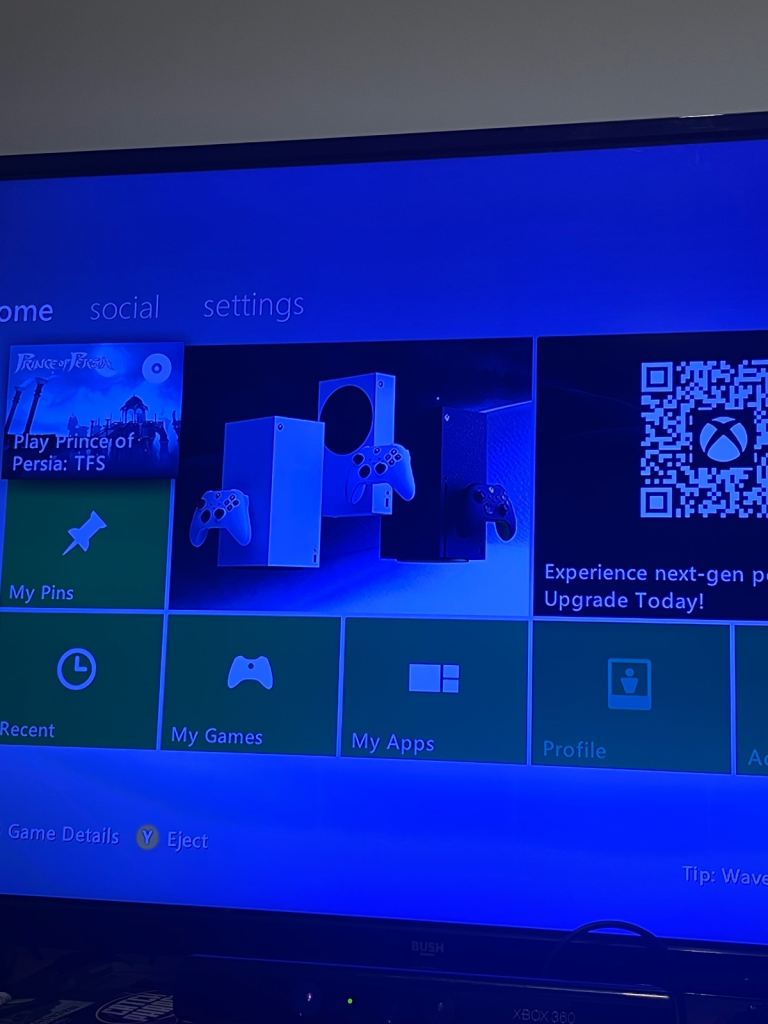
Task: Click the Xbox logo inside the QR code
Action: [721, 439]
